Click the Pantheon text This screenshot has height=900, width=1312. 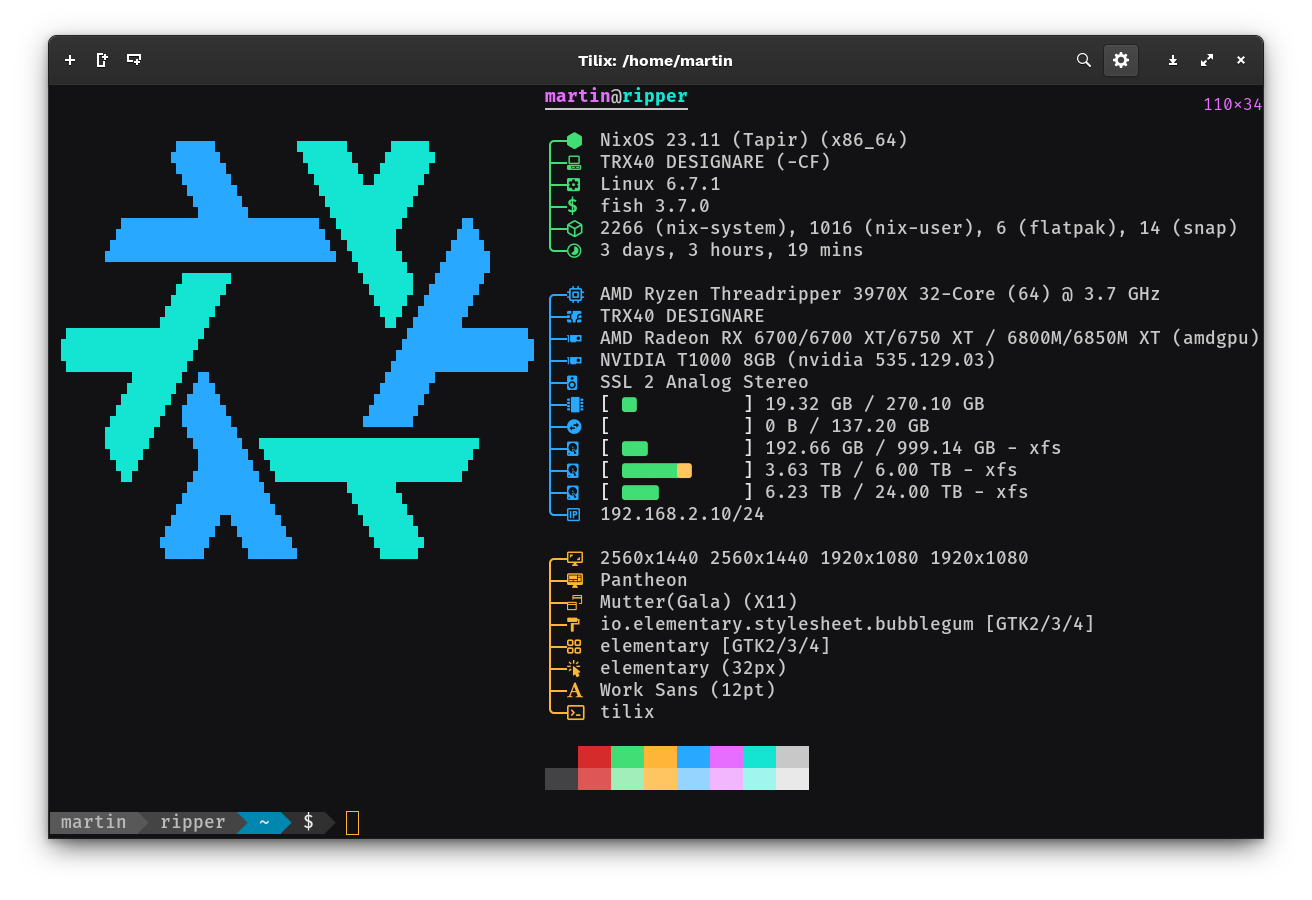(644, 580)
